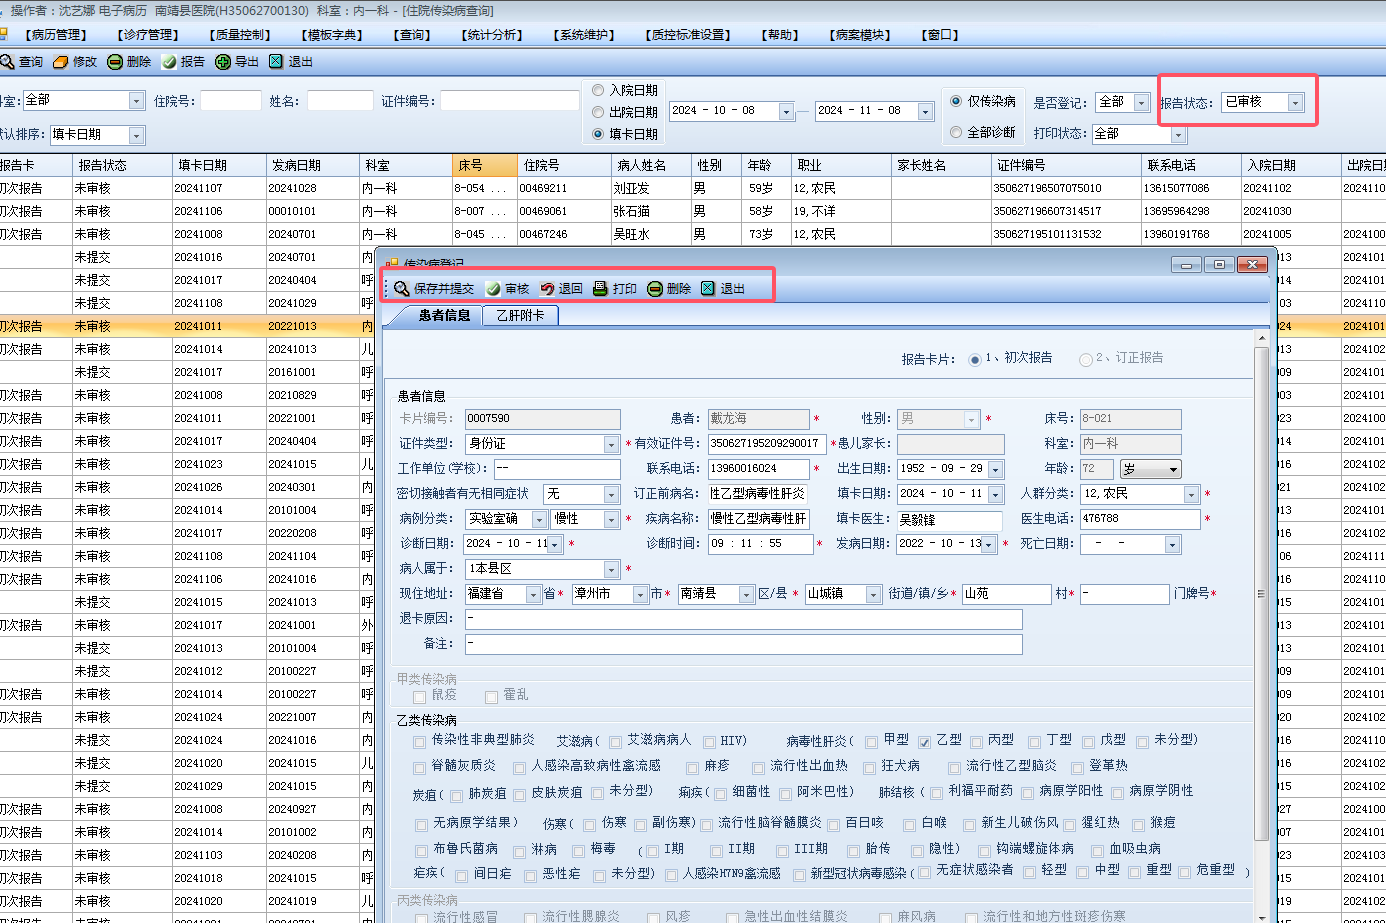Click the 证件编号 search input field
The width and height of the screenshot is (1386, 923).
pos(510,101)
